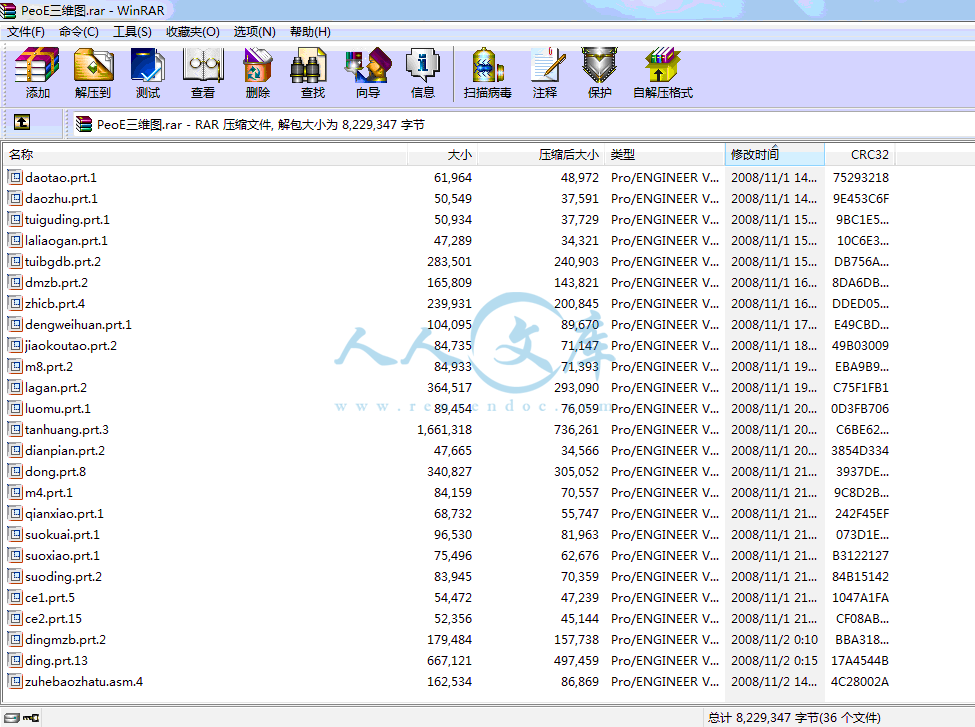Click the drive icon in status bar
The height and width of the screenshot is (727, 975).
tap(12, 718)
